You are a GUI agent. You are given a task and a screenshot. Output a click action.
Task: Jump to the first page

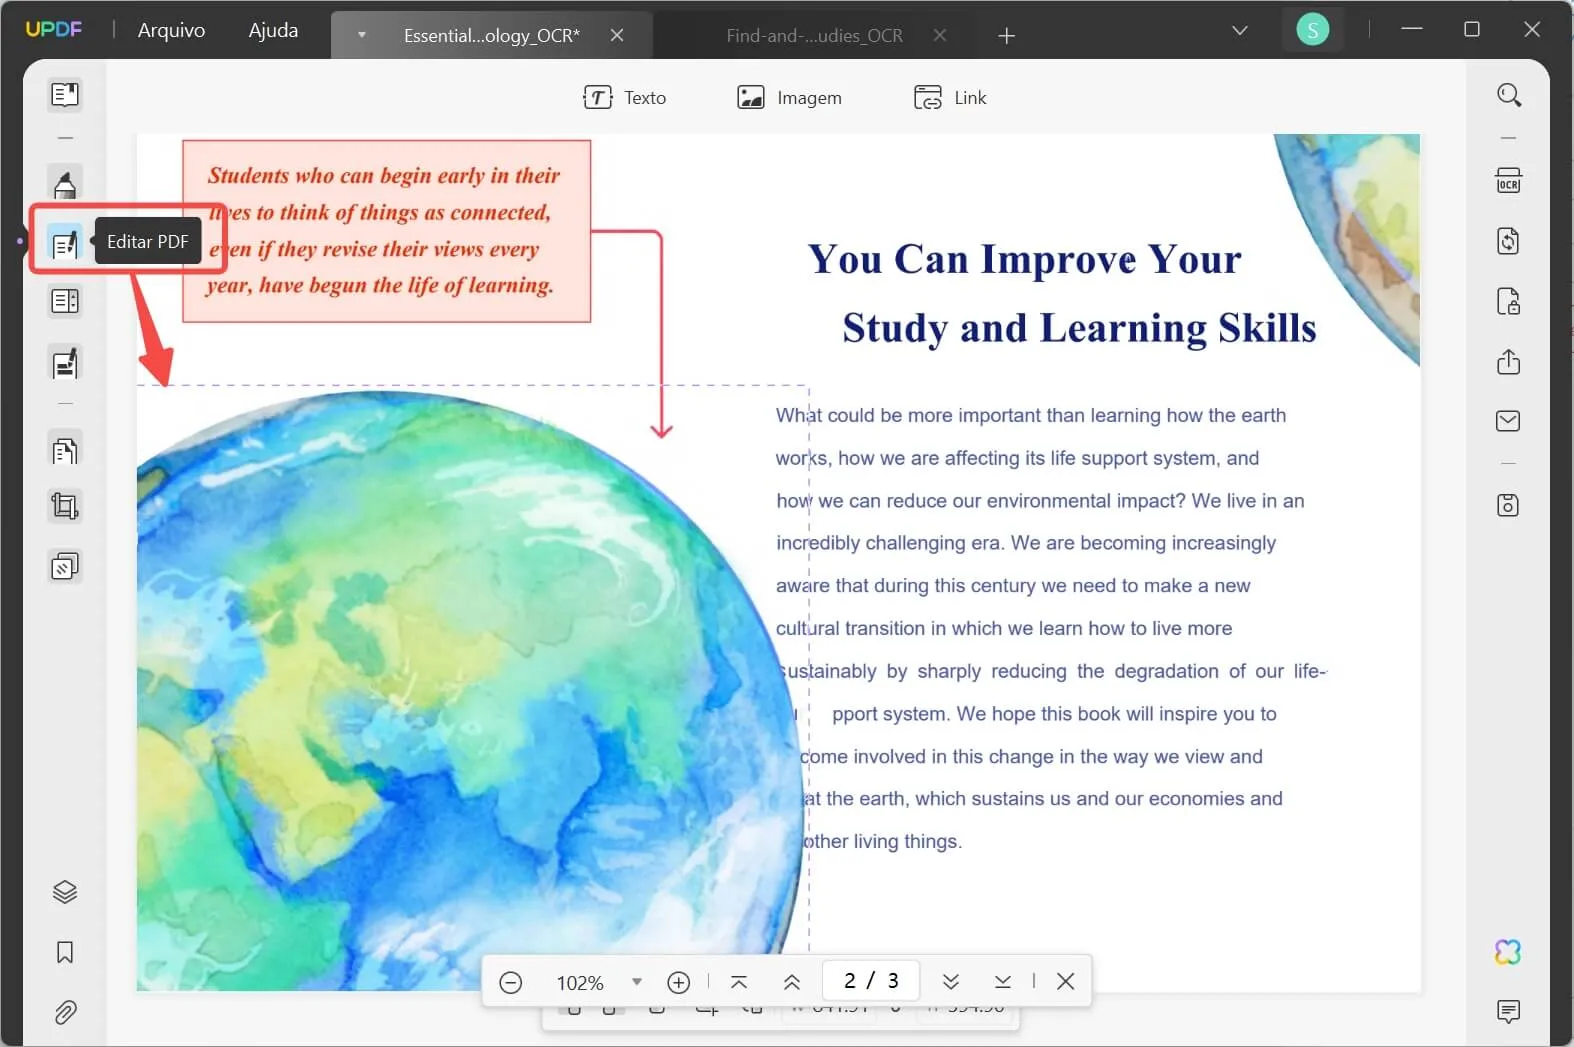coord(739,982)
